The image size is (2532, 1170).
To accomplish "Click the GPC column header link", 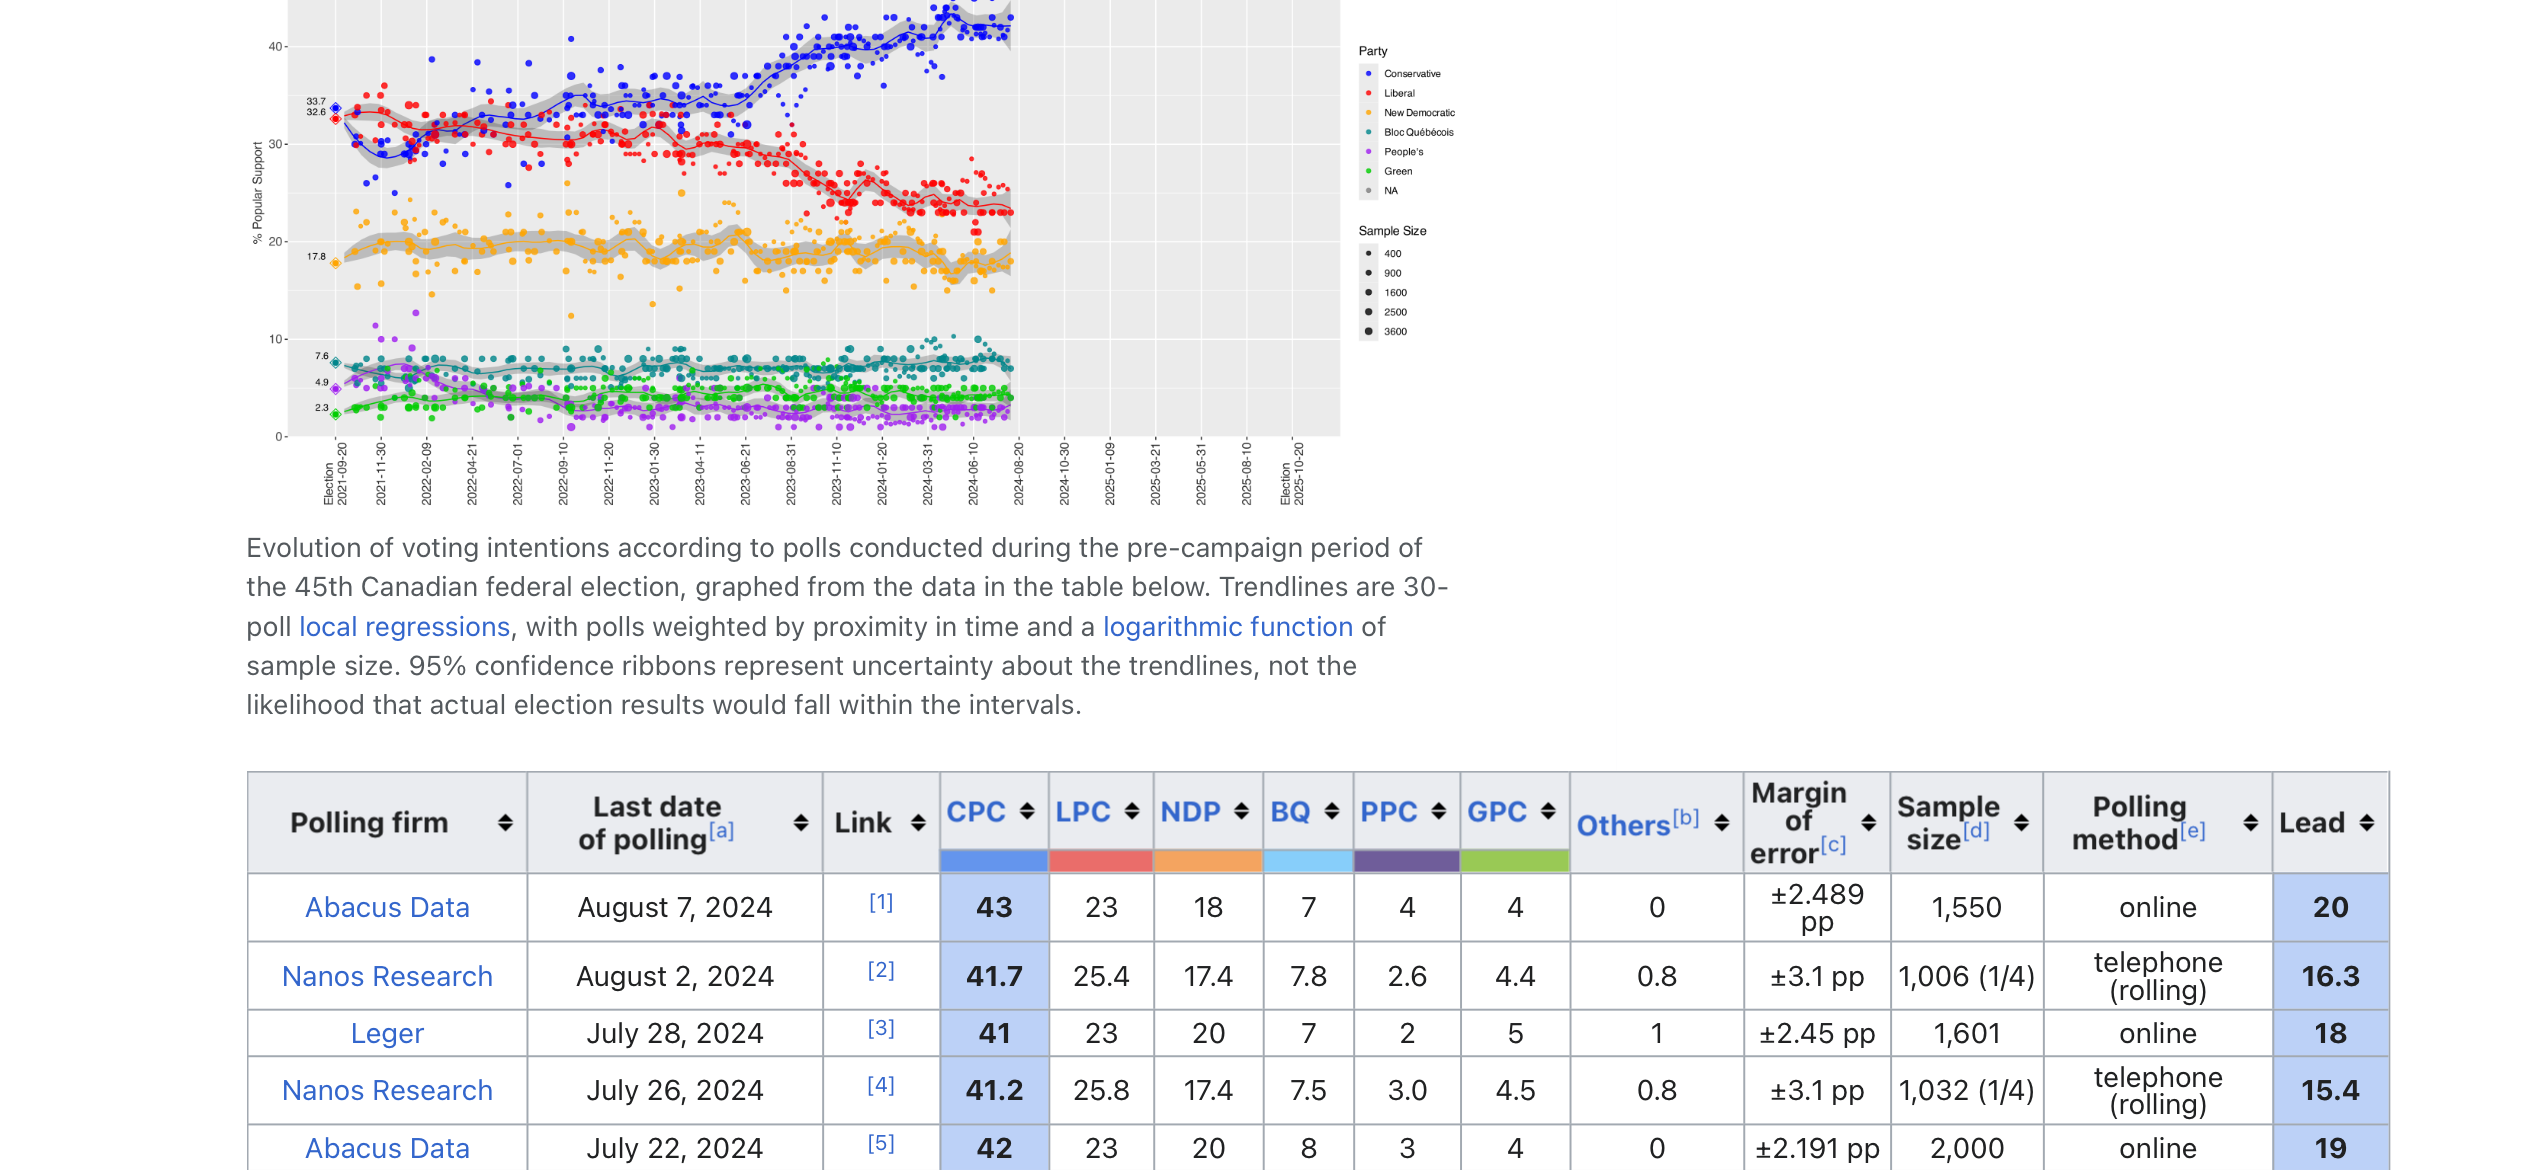I will pyautogui.click(x=1496, y=811).
